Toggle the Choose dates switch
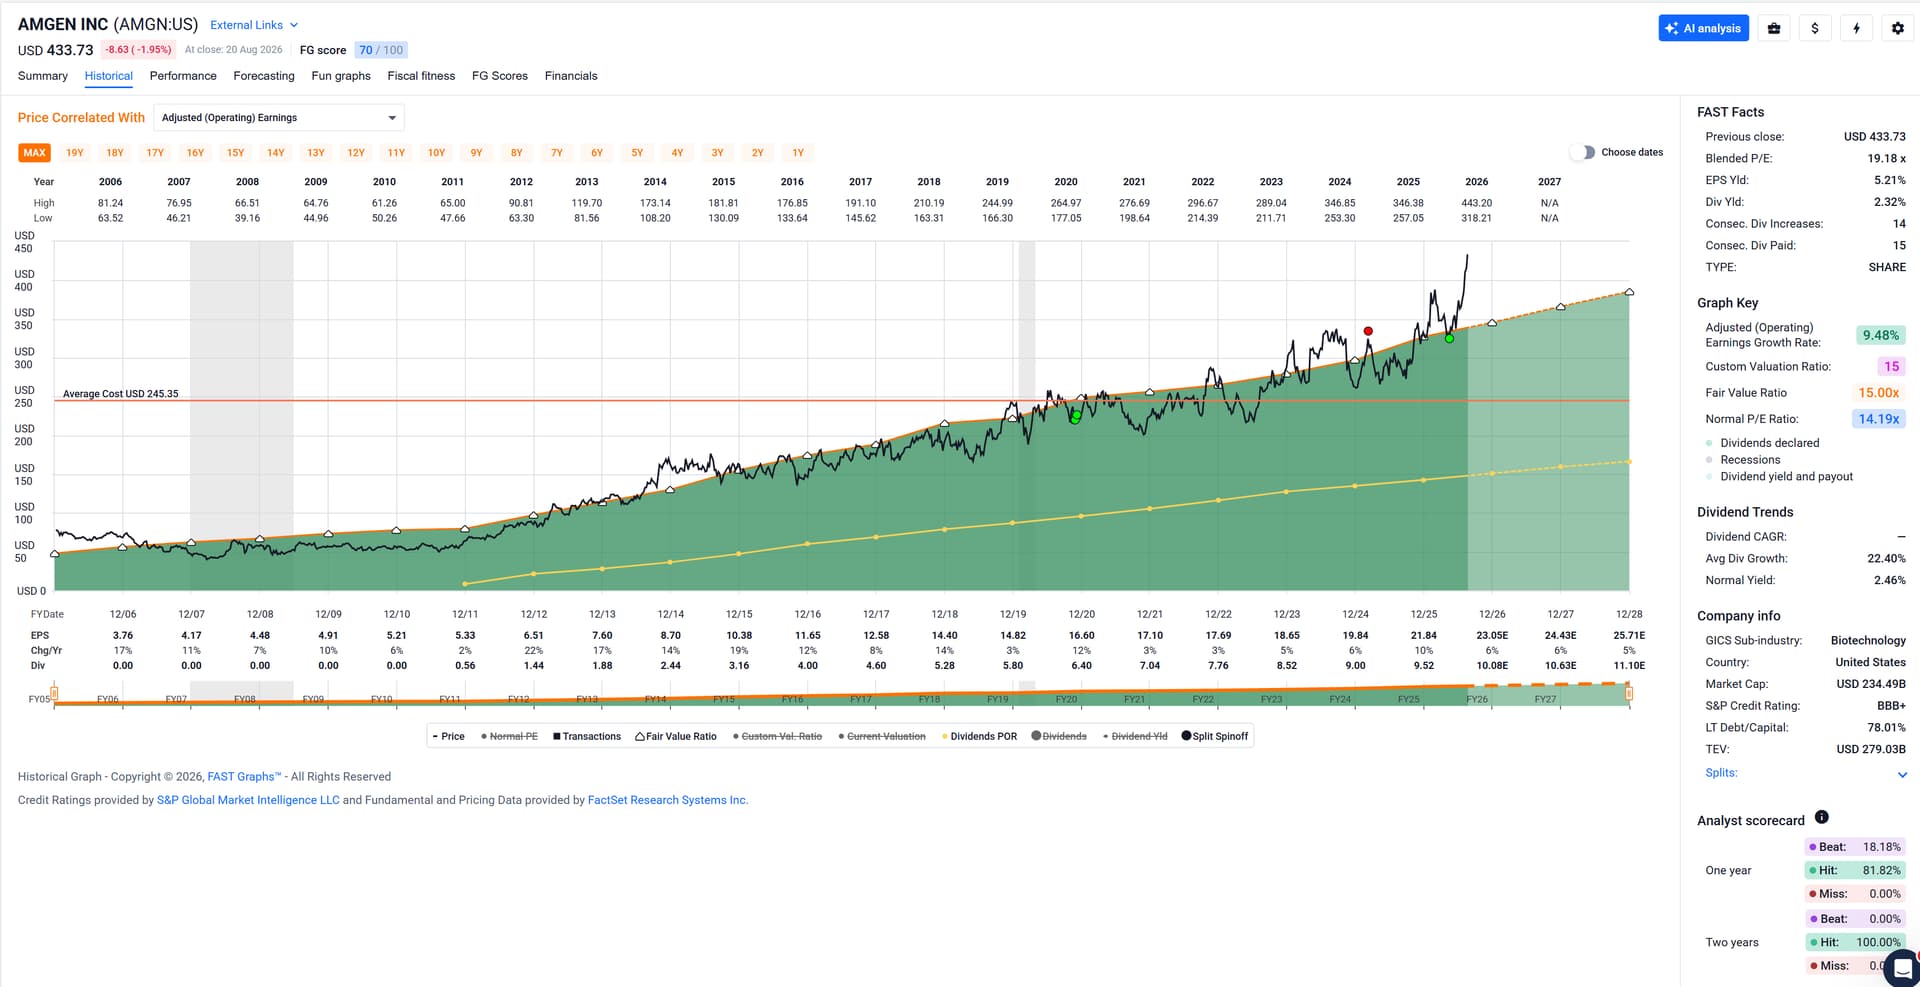This screenshot has height=987, width=1920. pos(1582,152)
